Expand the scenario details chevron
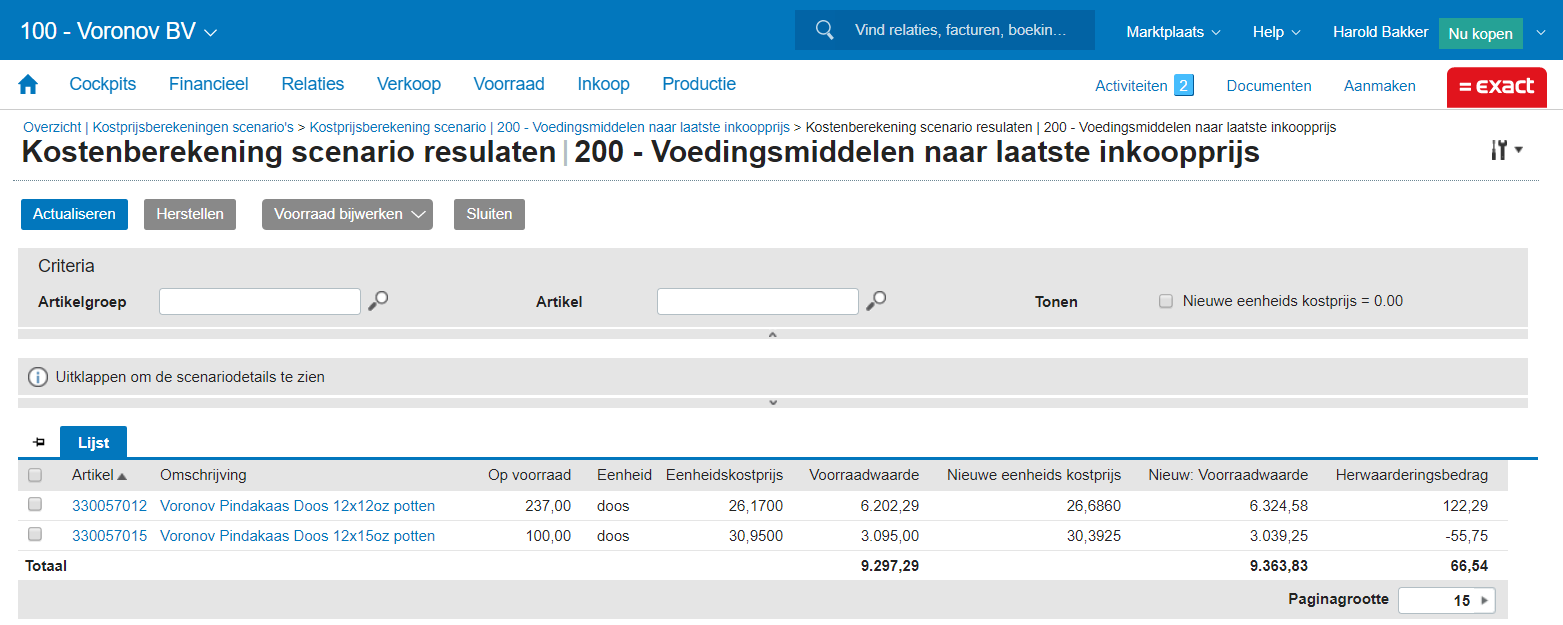The image size is (1563, 625). pyautogui.click(x=772, y=402)
